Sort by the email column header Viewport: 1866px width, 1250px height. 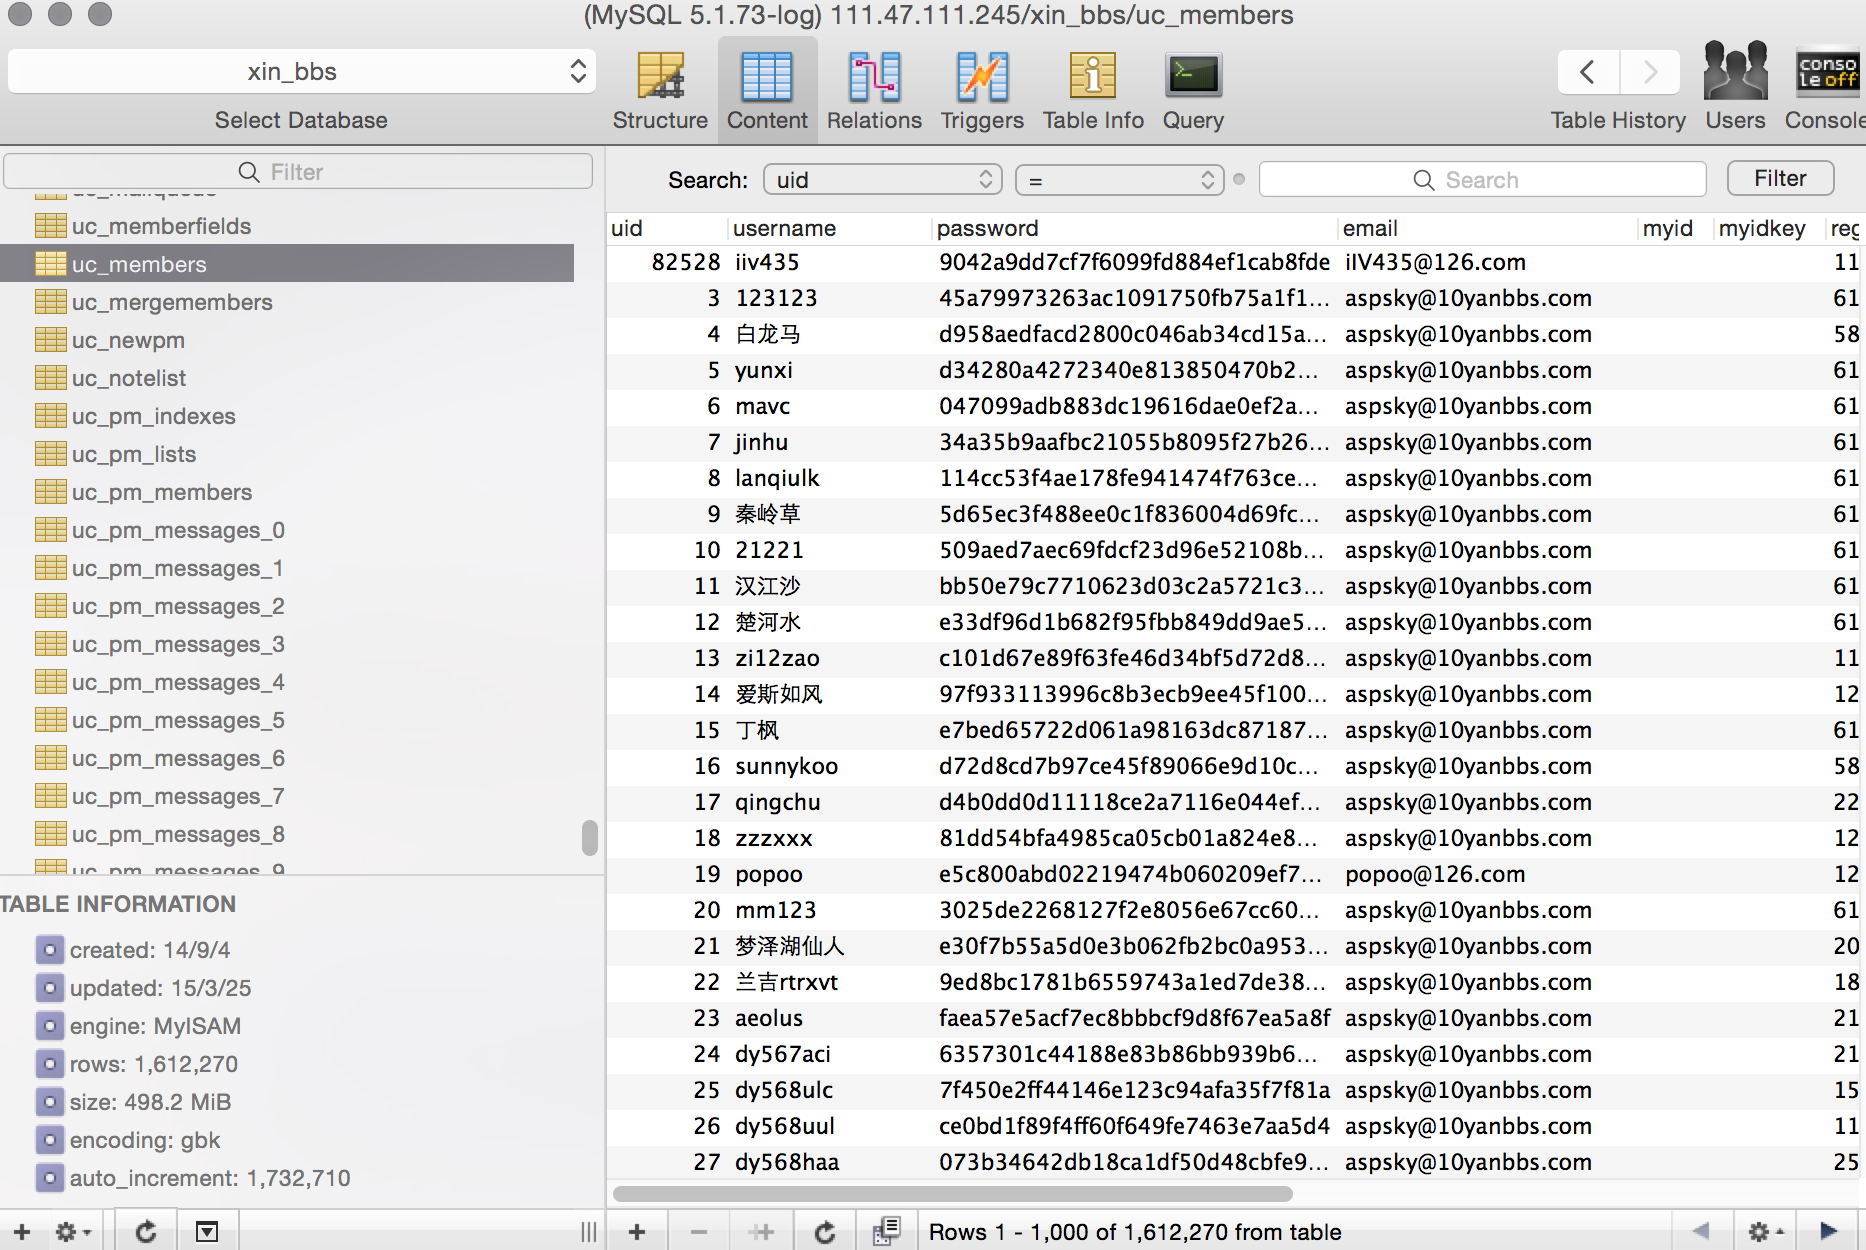1488,228
